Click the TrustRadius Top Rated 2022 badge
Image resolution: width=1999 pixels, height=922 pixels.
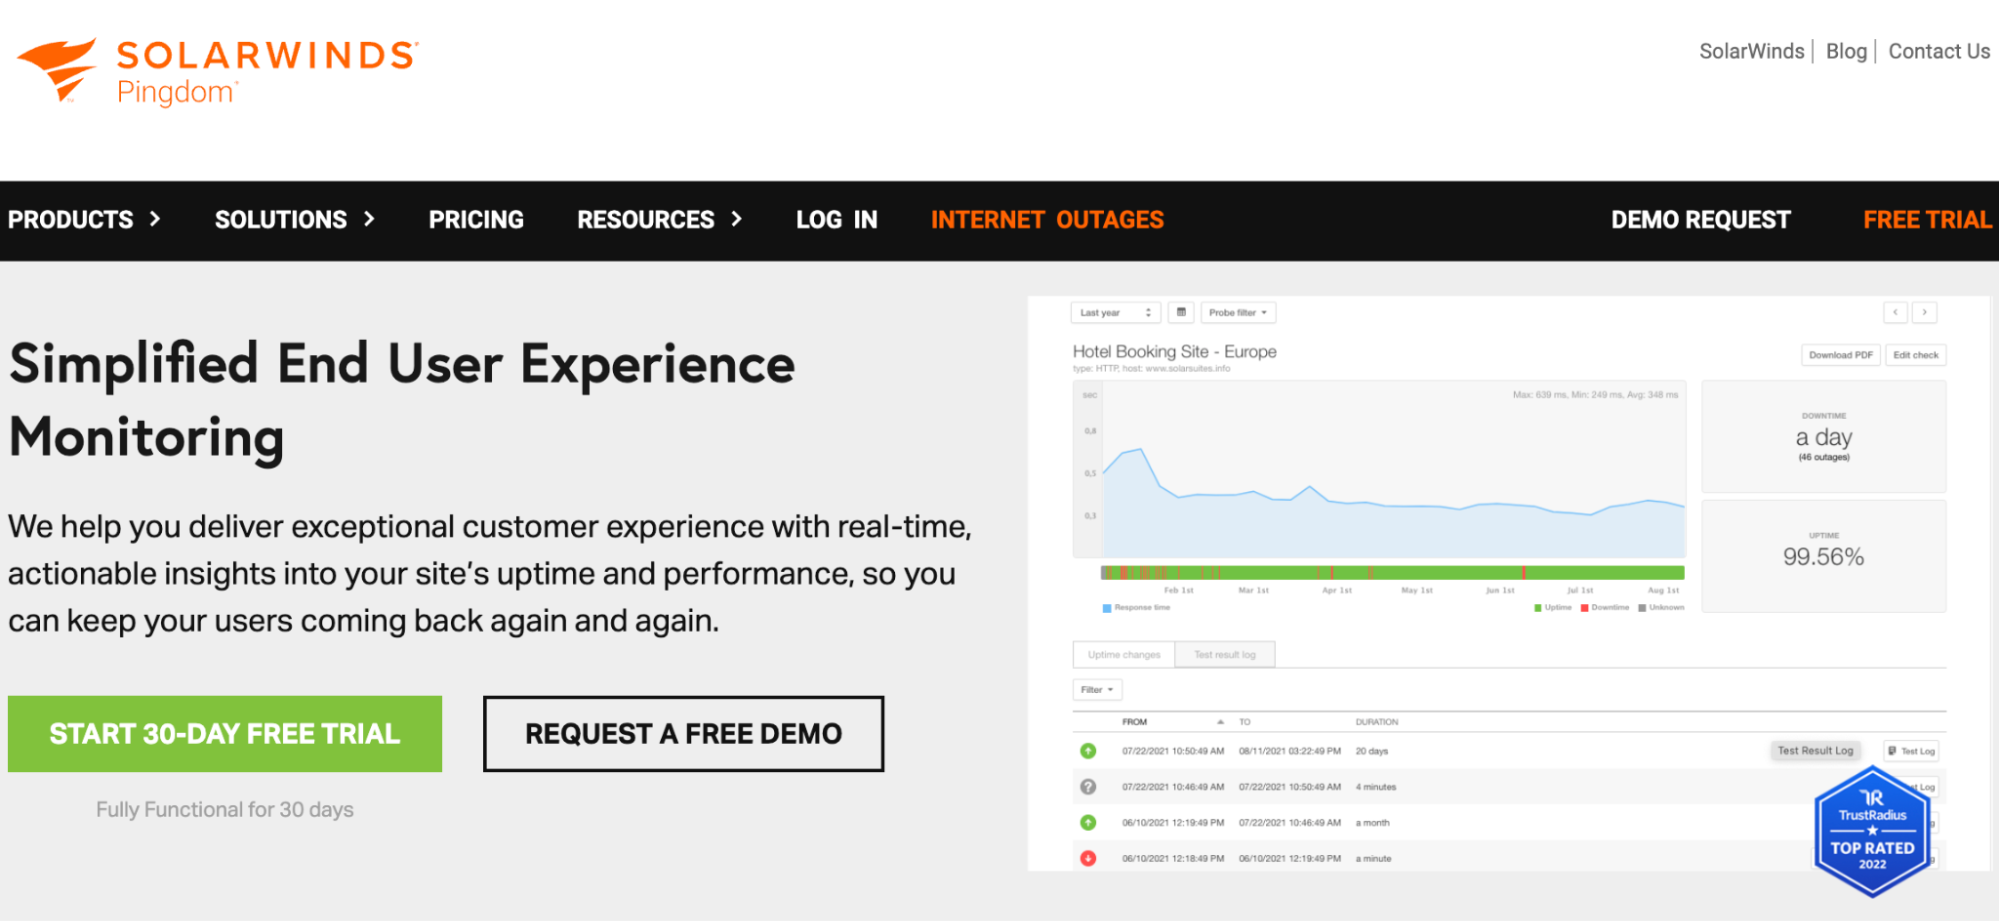[1872, 831]
